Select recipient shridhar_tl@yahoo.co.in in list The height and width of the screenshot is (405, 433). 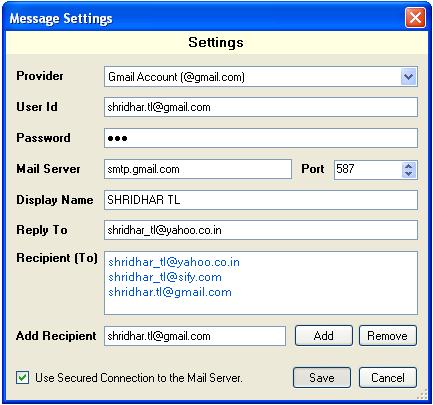click(174, 262)
